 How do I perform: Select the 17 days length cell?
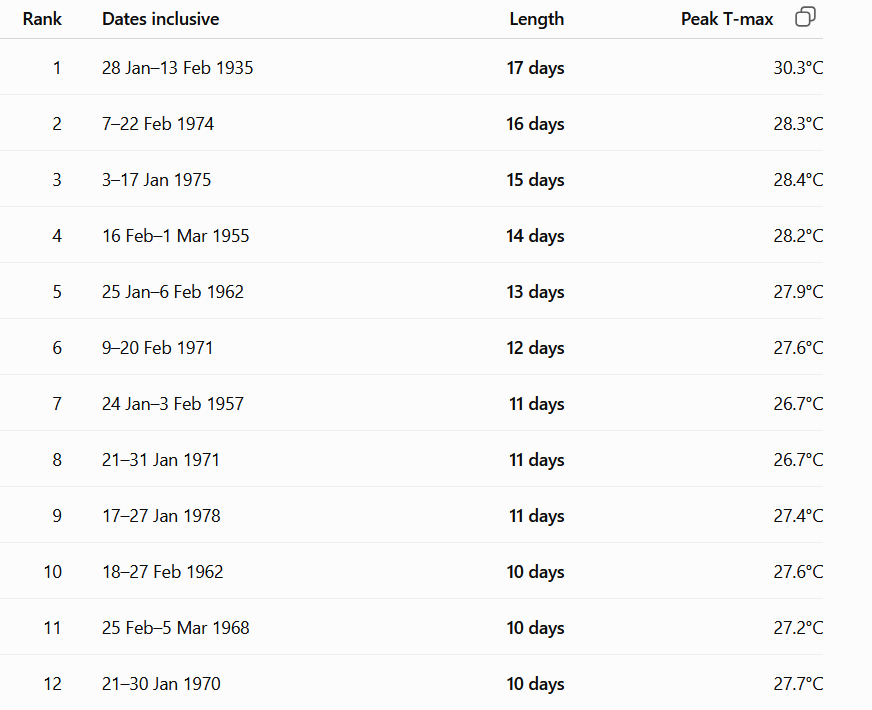point(536,68)
